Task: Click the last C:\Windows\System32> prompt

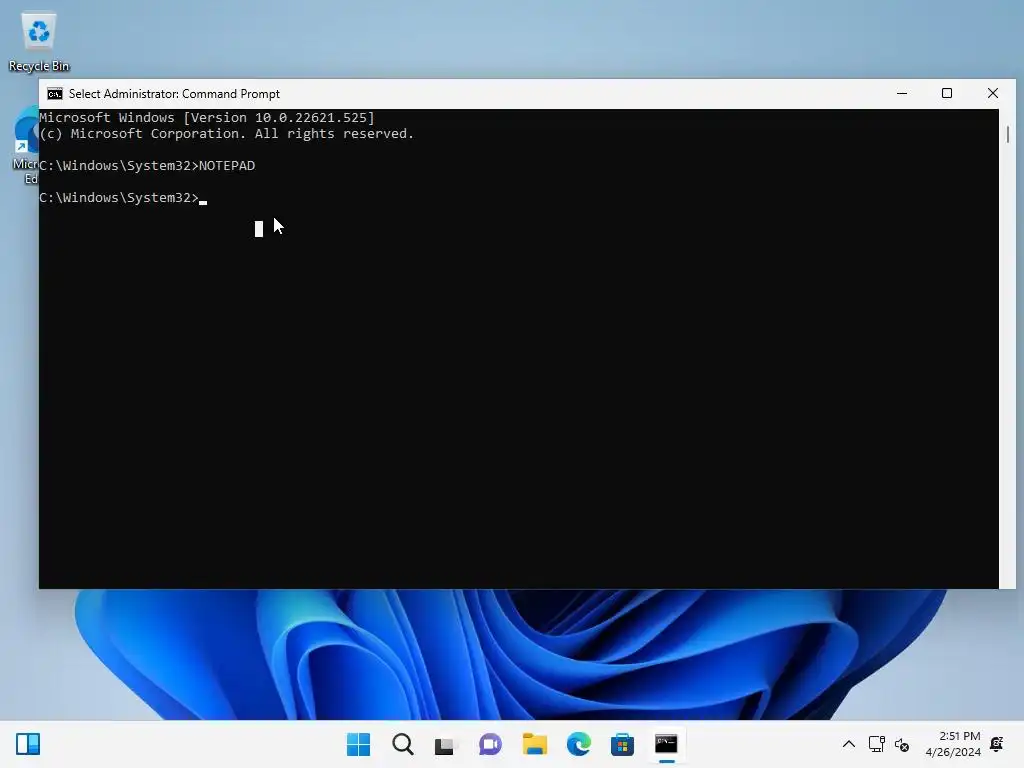Action: tap(119, 198)
